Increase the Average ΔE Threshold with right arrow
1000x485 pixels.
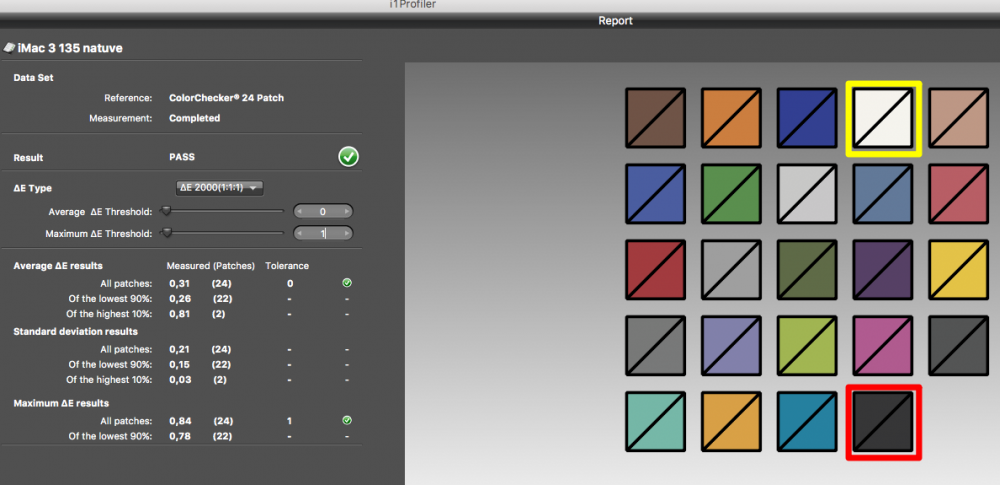pos(346,211)
